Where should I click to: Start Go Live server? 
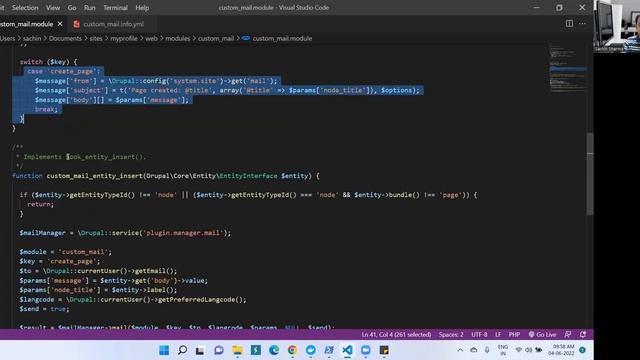pos(542,335)
